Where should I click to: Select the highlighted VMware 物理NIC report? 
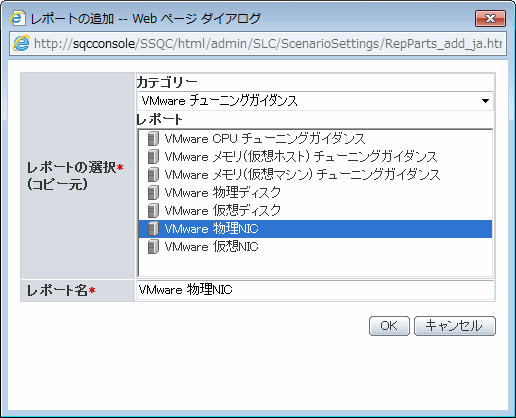pos(315,229)
